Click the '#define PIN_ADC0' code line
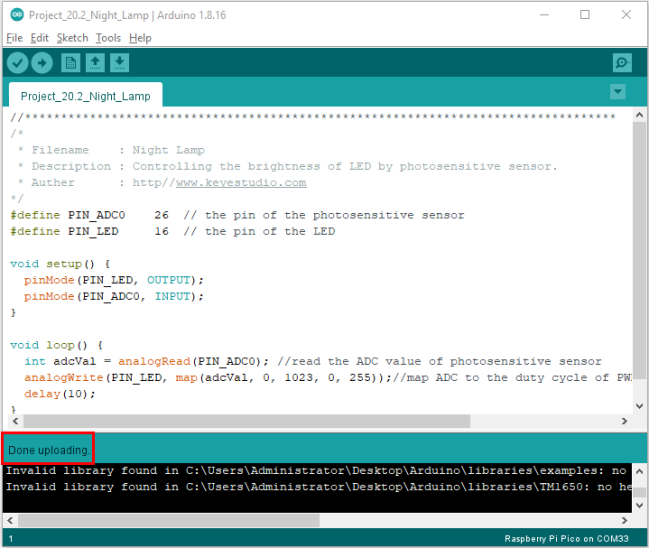This screenshot has width=650, height=549. pyautogui.click(x=237, y=215)
